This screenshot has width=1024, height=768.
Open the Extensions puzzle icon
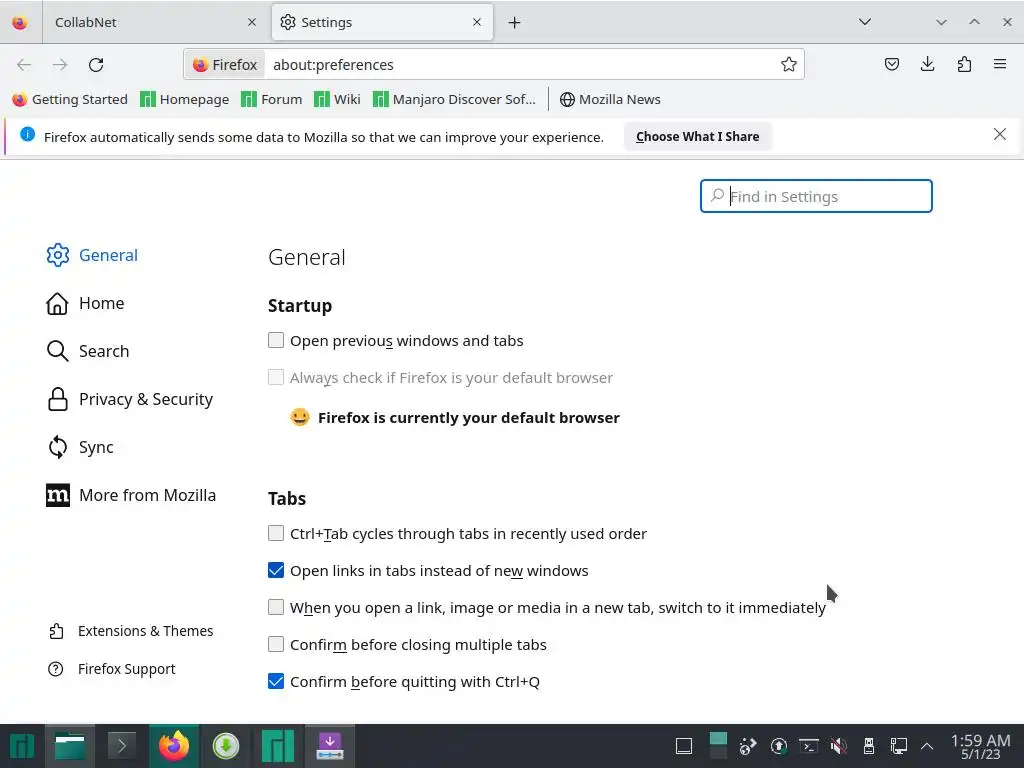coord(964,64)
